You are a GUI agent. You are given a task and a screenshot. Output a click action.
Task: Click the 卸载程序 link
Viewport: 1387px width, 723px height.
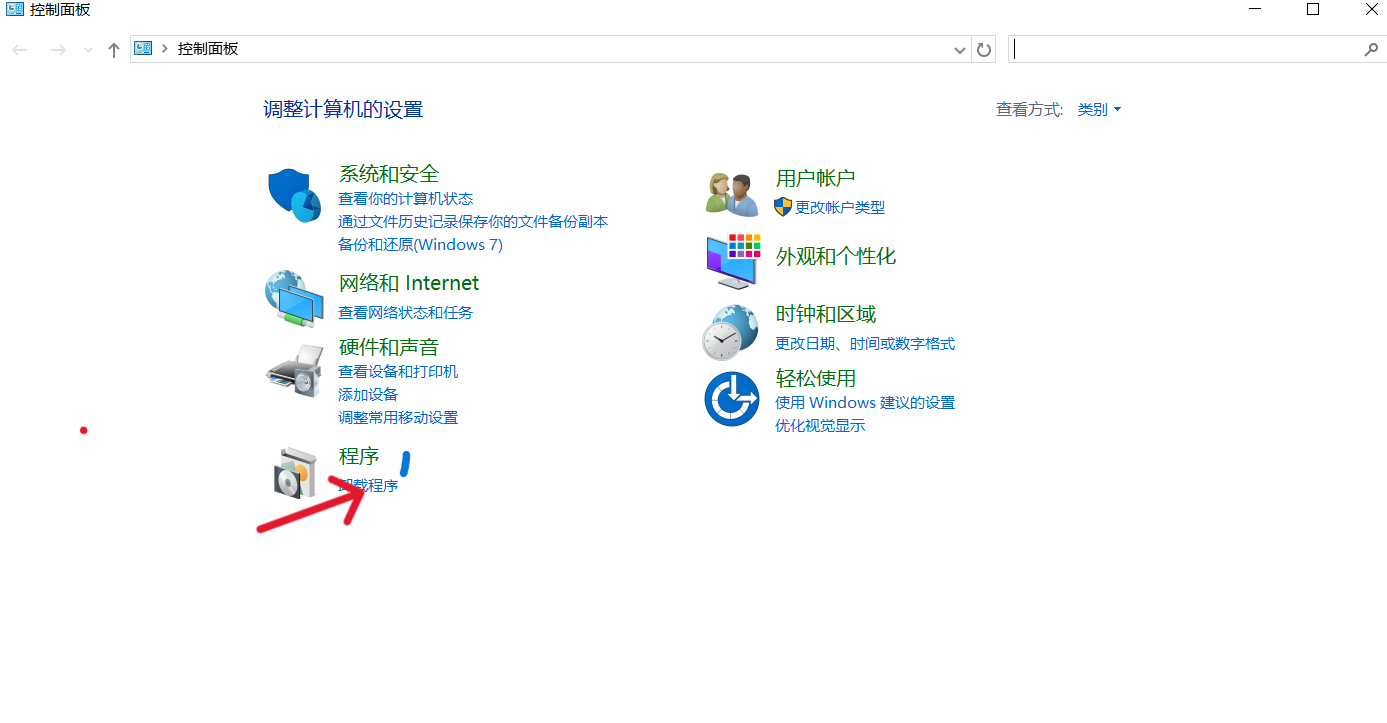point(368,486)
